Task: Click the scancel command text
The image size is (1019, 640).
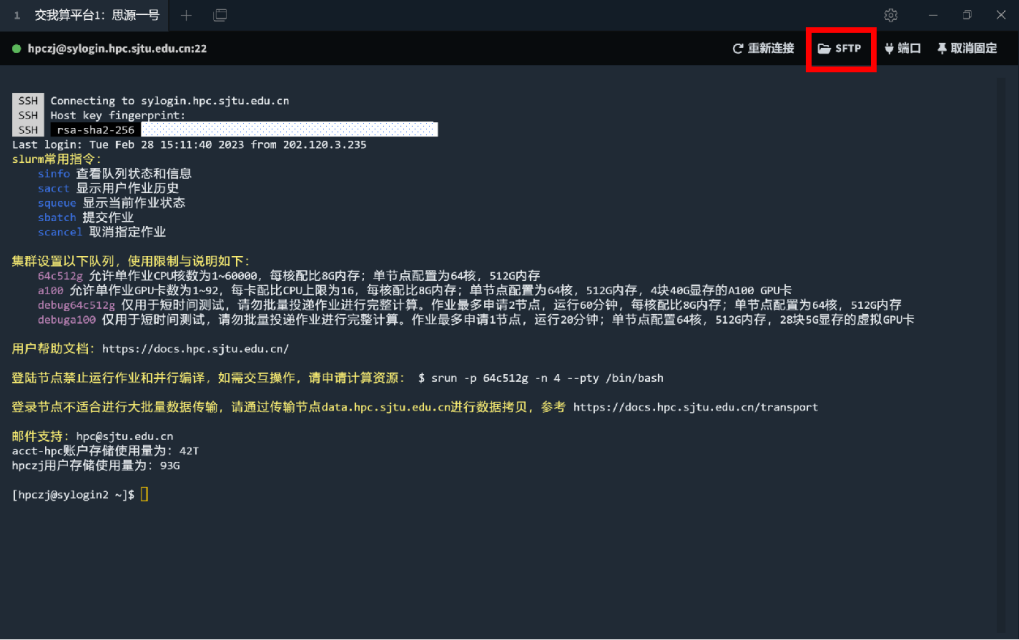Action: [60, 232]
